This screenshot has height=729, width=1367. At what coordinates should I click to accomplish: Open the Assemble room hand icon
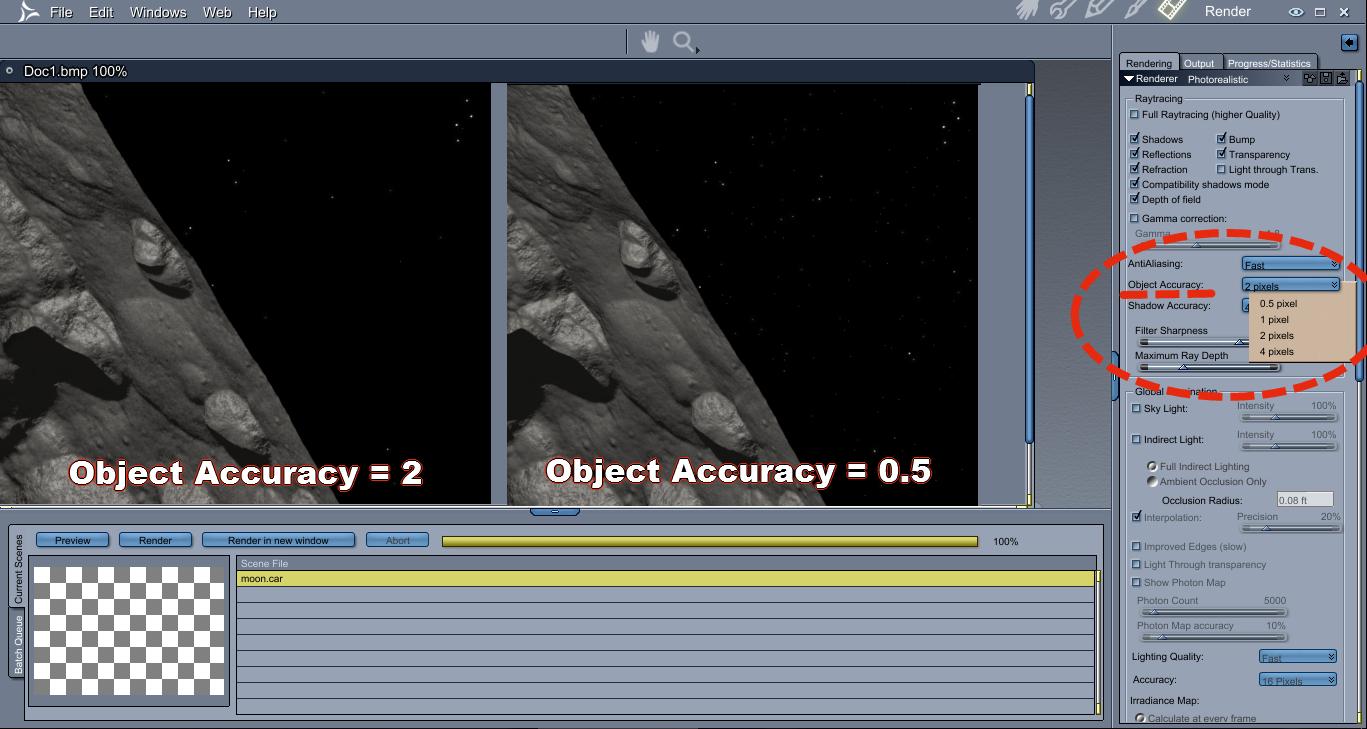click(x=1028, y=10)
